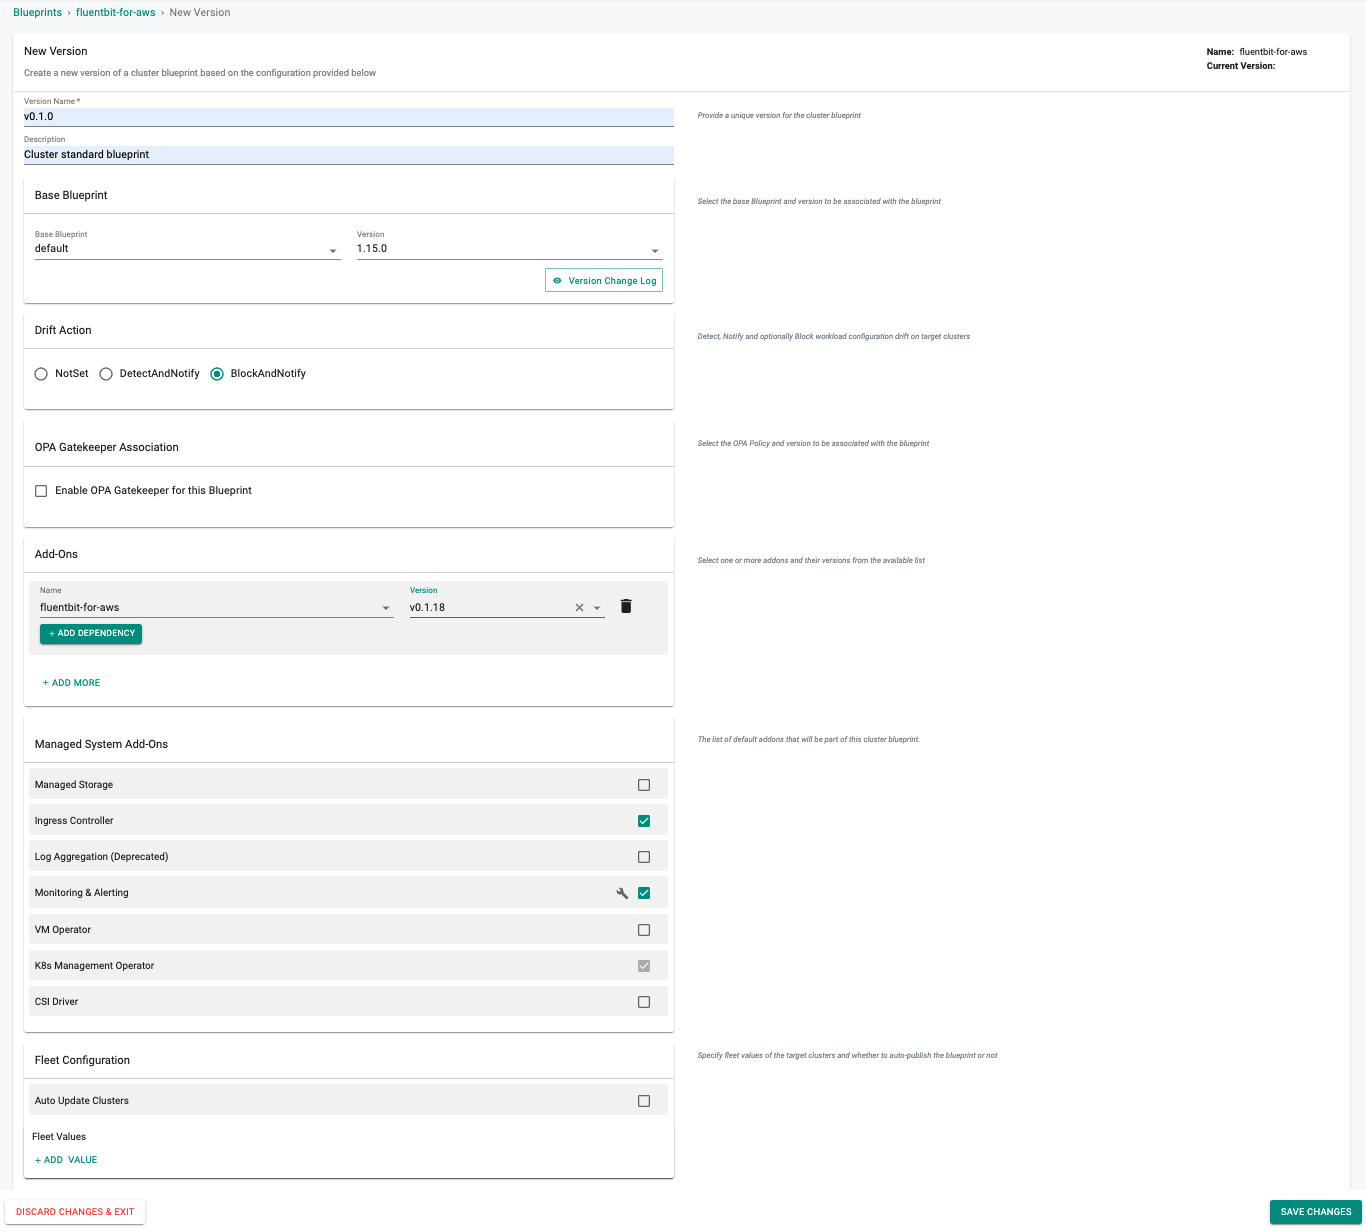This screenshot has height=1231, width=1366.
Task: Click the Save Changes button
Action: pos(1316,1212)
